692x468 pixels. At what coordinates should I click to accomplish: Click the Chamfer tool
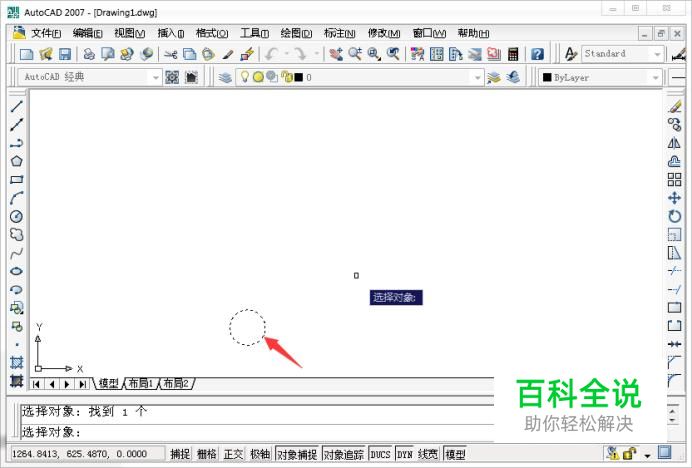[674, 362]
